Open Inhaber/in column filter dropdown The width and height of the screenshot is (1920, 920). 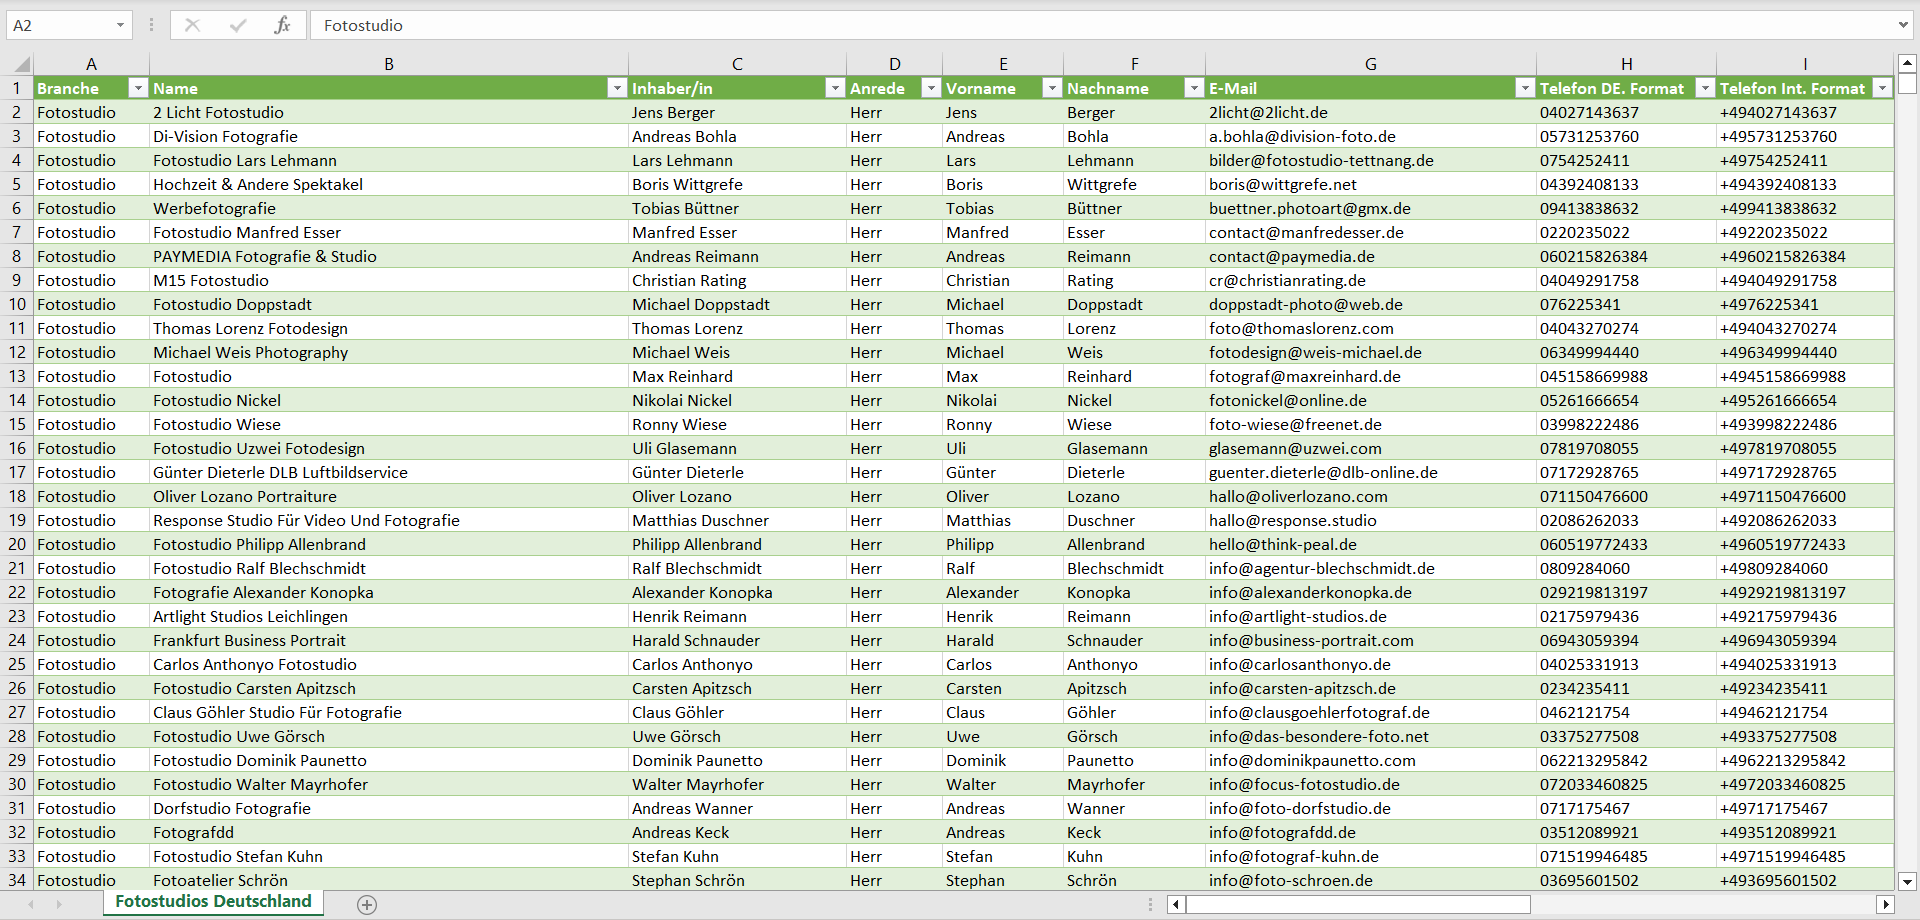tap(835, 88)
